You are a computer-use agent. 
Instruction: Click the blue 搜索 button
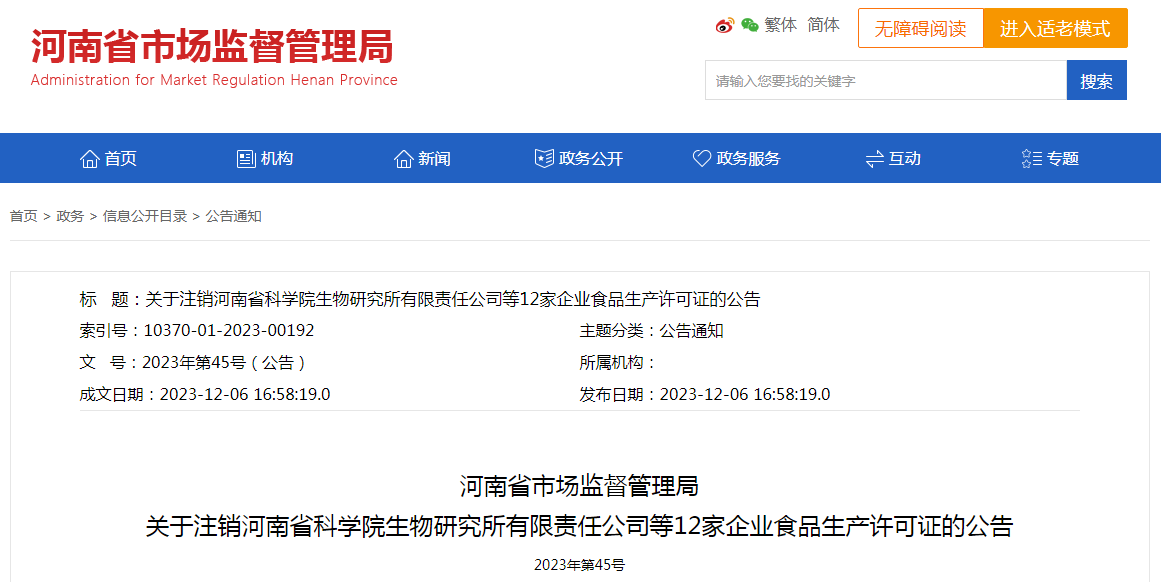(x=1097, y=80)
